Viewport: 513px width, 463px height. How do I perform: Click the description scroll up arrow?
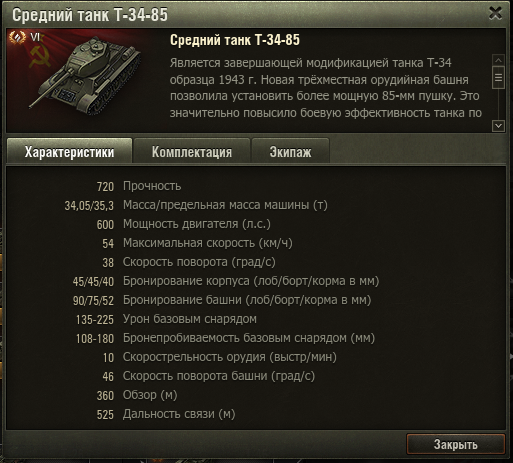click(498, 60)
